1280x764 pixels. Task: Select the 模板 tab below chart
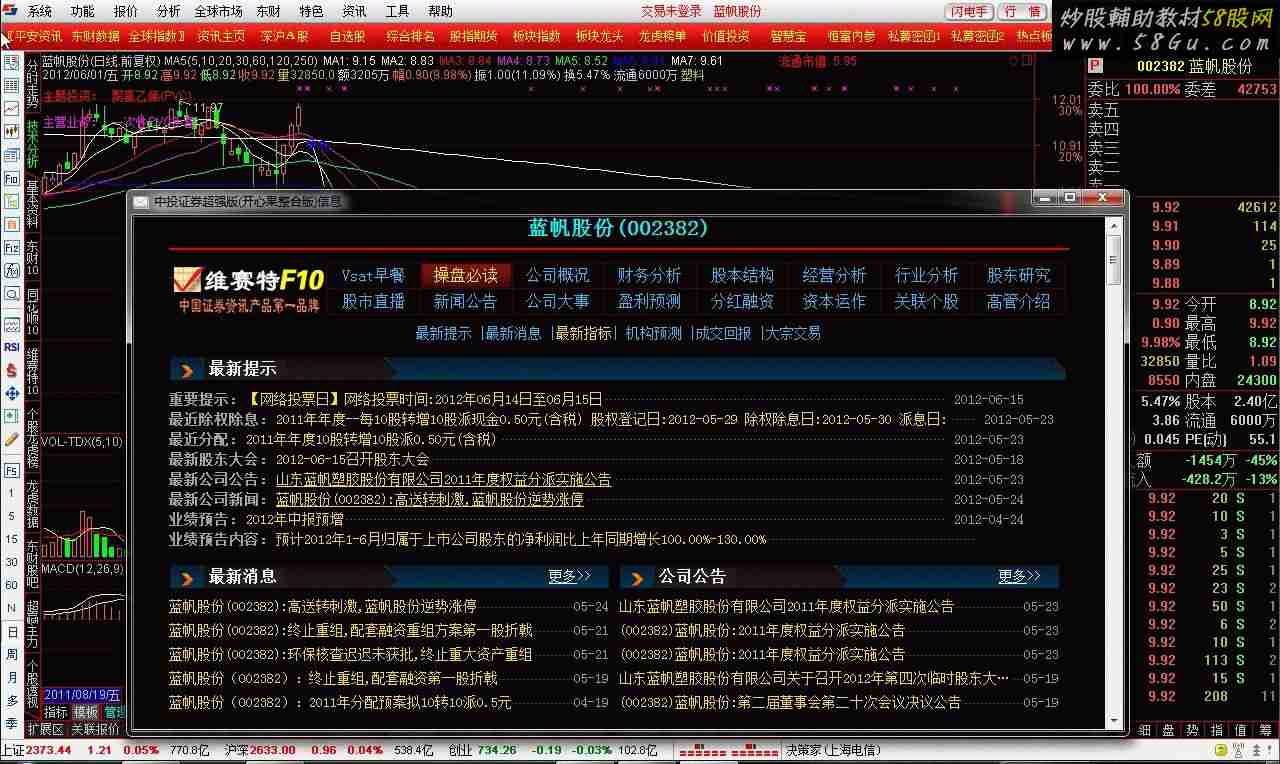tap(85, 712)
